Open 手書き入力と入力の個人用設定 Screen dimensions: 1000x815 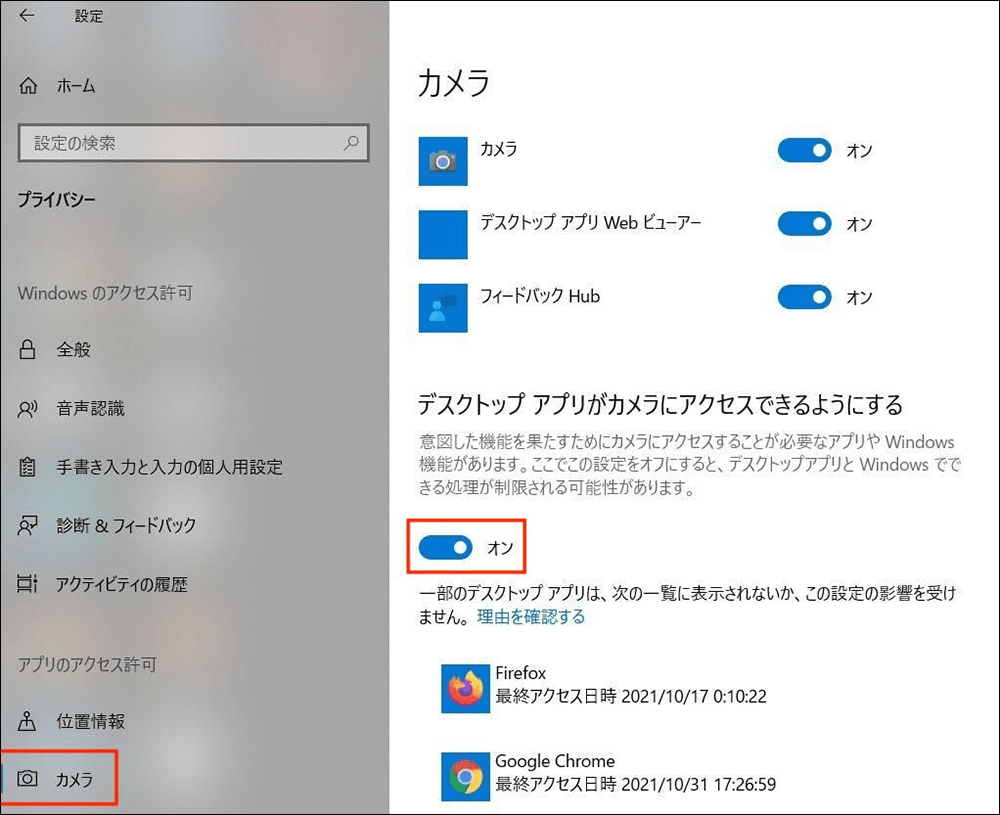170,467
